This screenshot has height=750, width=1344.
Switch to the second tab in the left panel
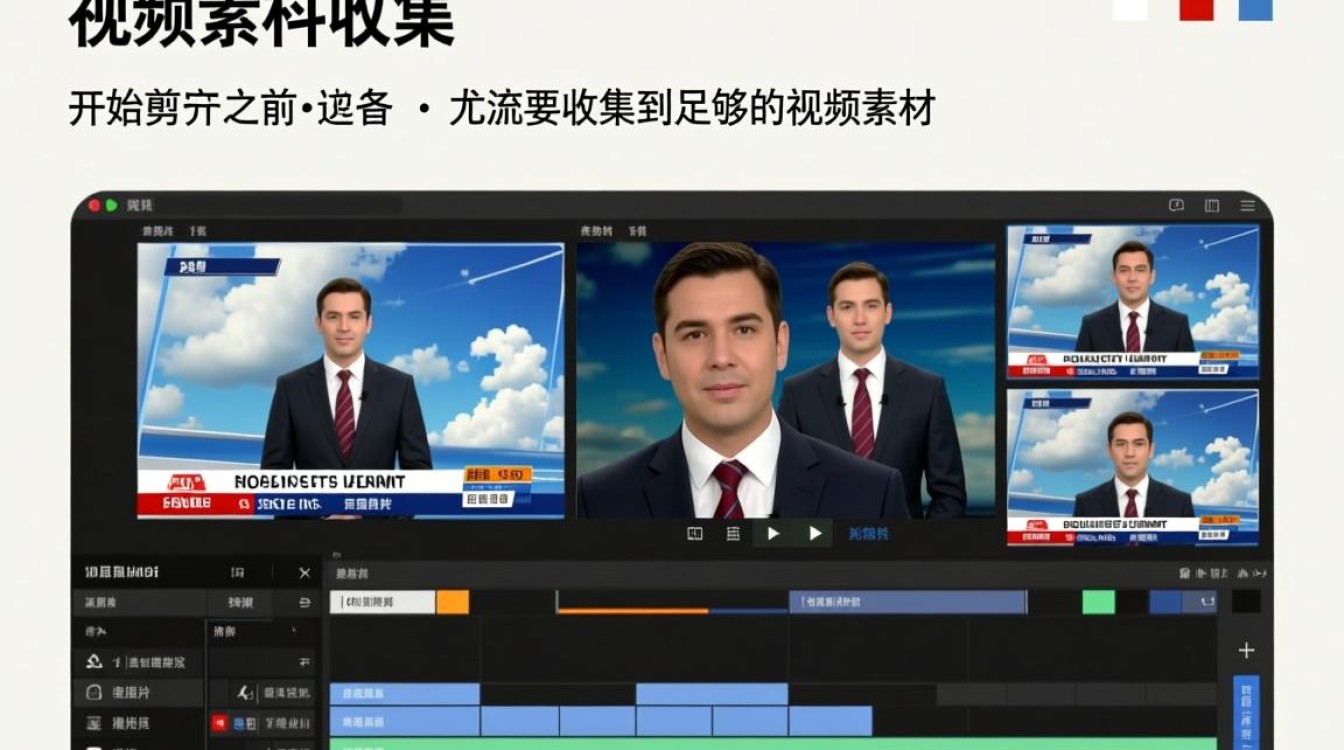[240, 602]
